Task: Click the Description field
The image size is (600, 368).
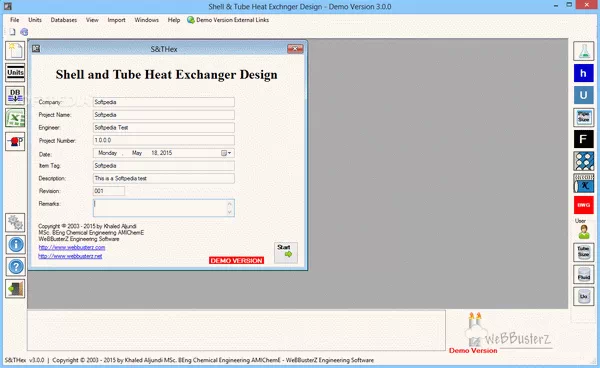Action: (164, 178)
